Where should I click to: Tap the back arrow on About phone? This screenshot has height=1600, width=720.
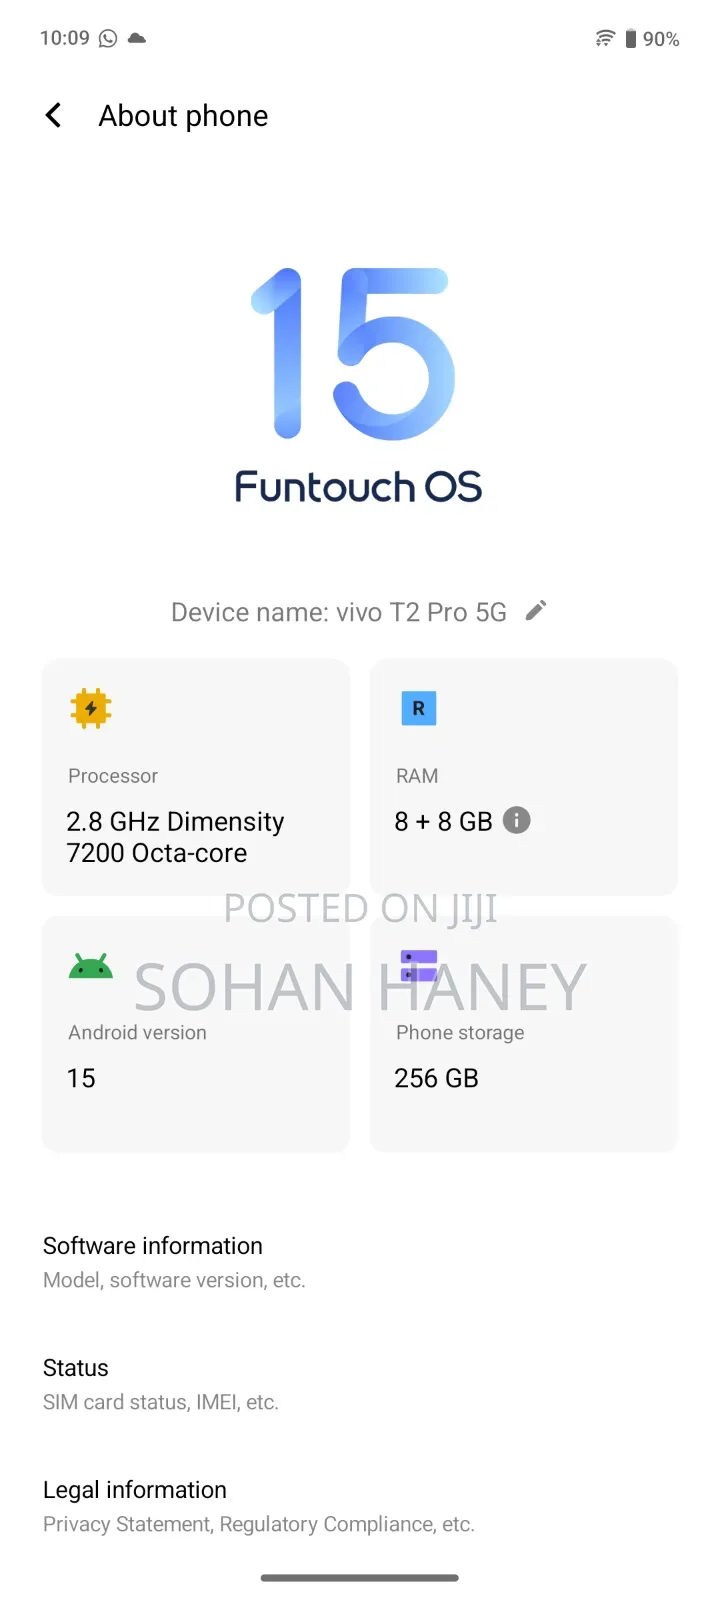(53, 115)
